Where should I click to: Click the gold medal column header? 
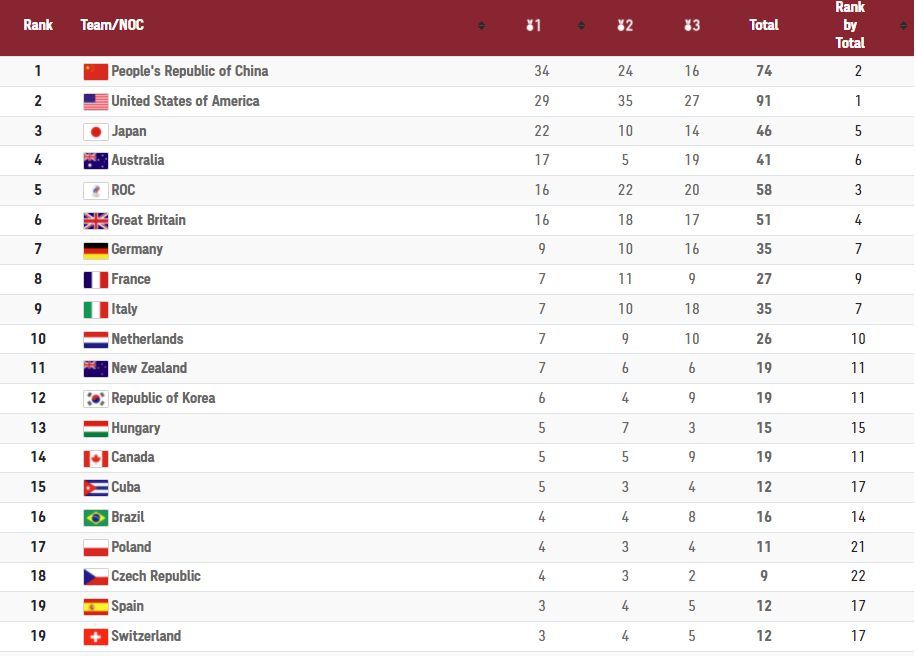tap(533, 25)
